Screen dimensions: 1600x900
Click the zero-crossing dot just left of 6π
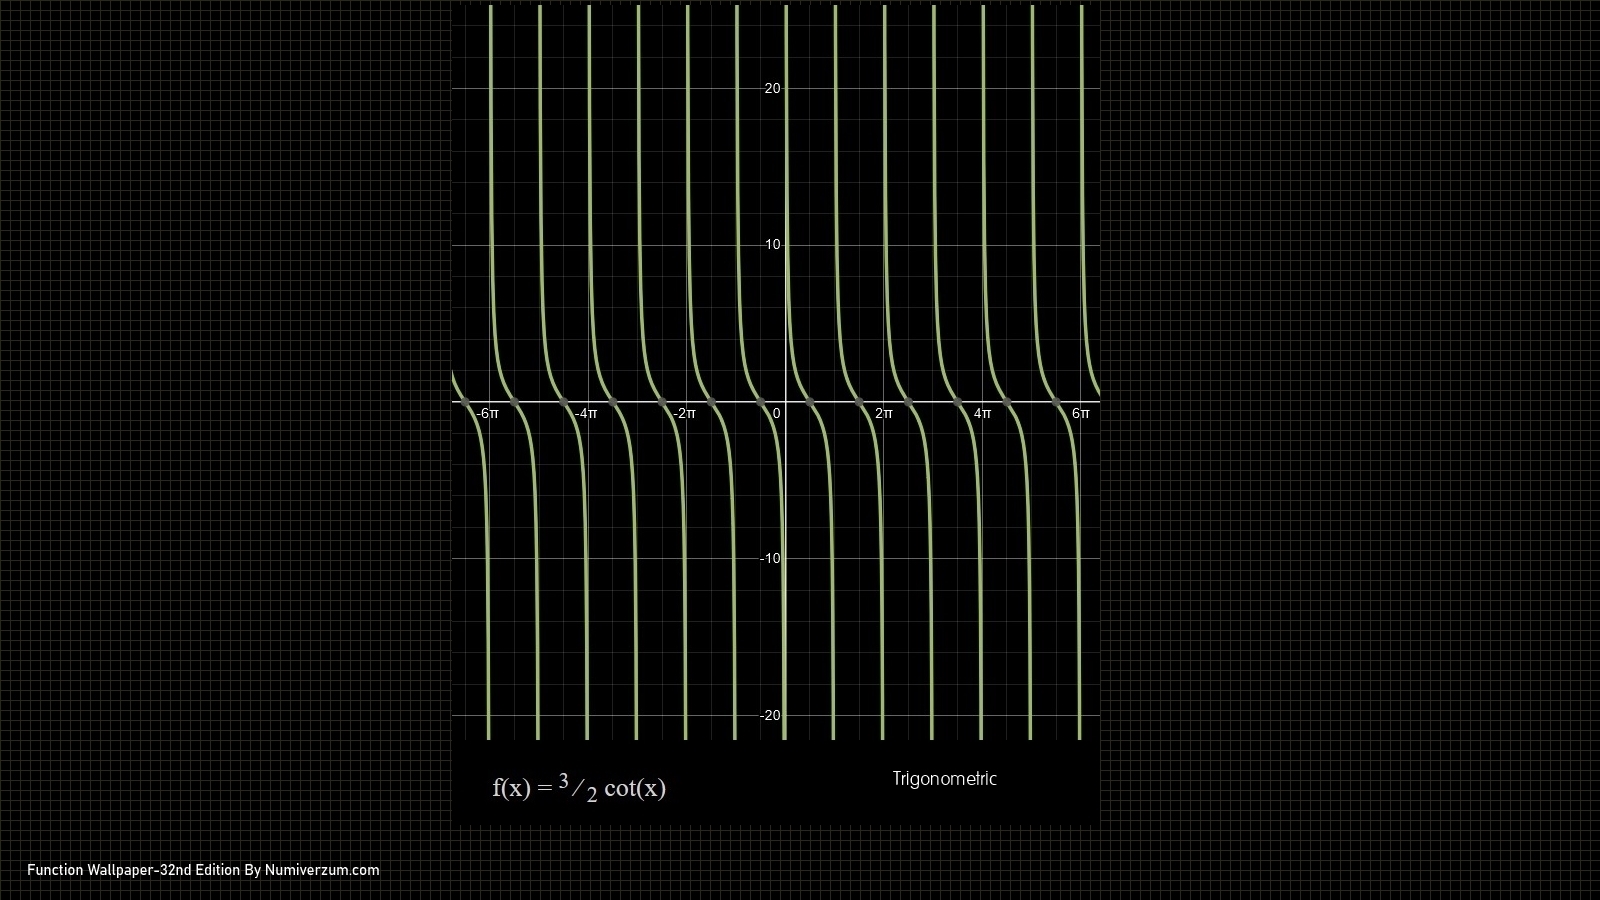(1056, 402)
